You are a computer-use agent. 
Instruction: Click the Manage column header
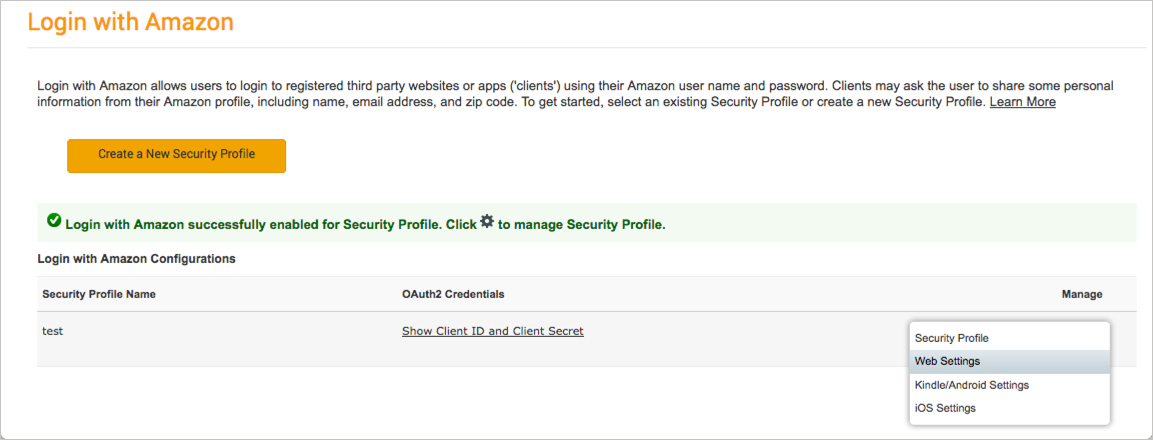pyautogui.click(x=1081, y=294)
